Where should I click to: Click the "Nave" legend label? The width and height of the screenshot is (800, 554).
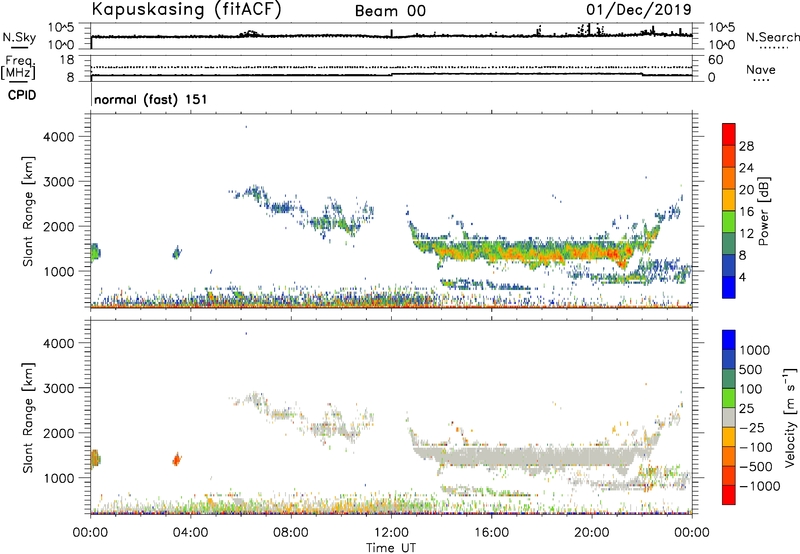click(x=761, y=70)
